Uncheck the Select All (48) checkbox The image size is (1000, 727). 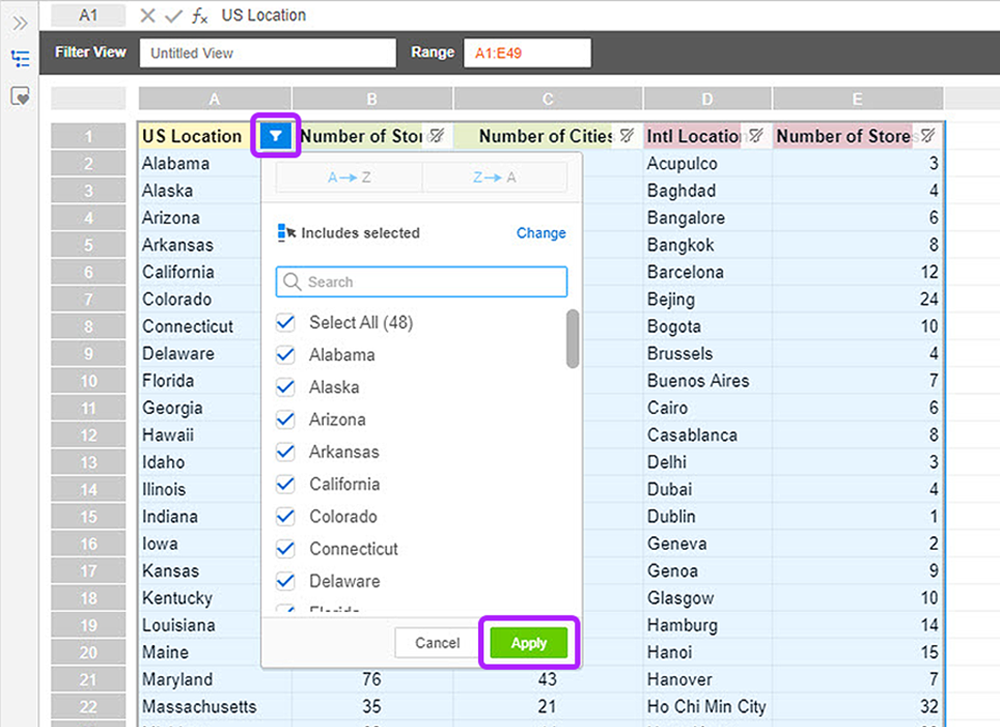(x=286, y=323)
